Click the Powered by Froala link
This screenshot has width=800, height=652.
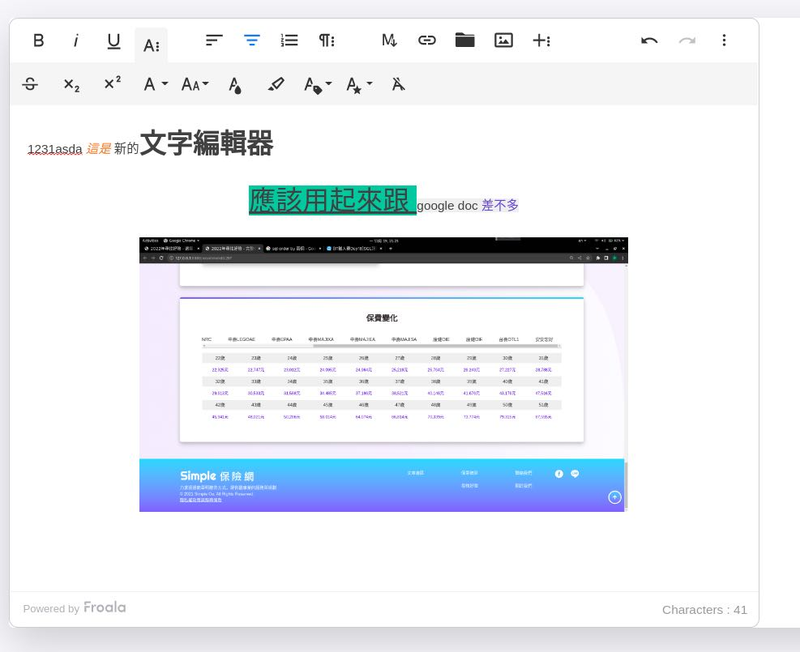point(74,607)
